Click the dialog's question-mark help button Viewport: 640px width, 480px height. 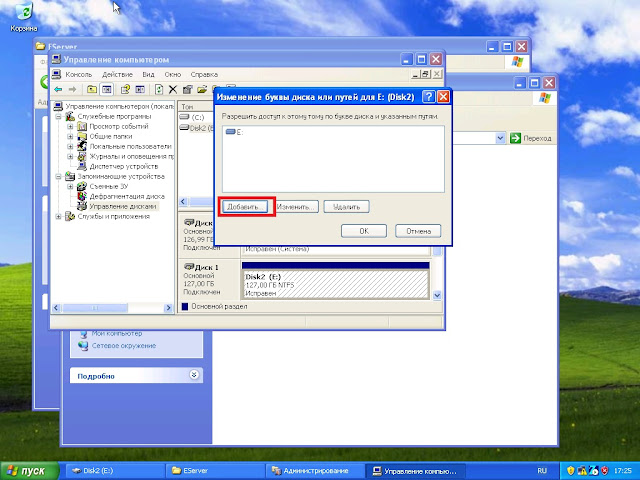coord(429,97)
